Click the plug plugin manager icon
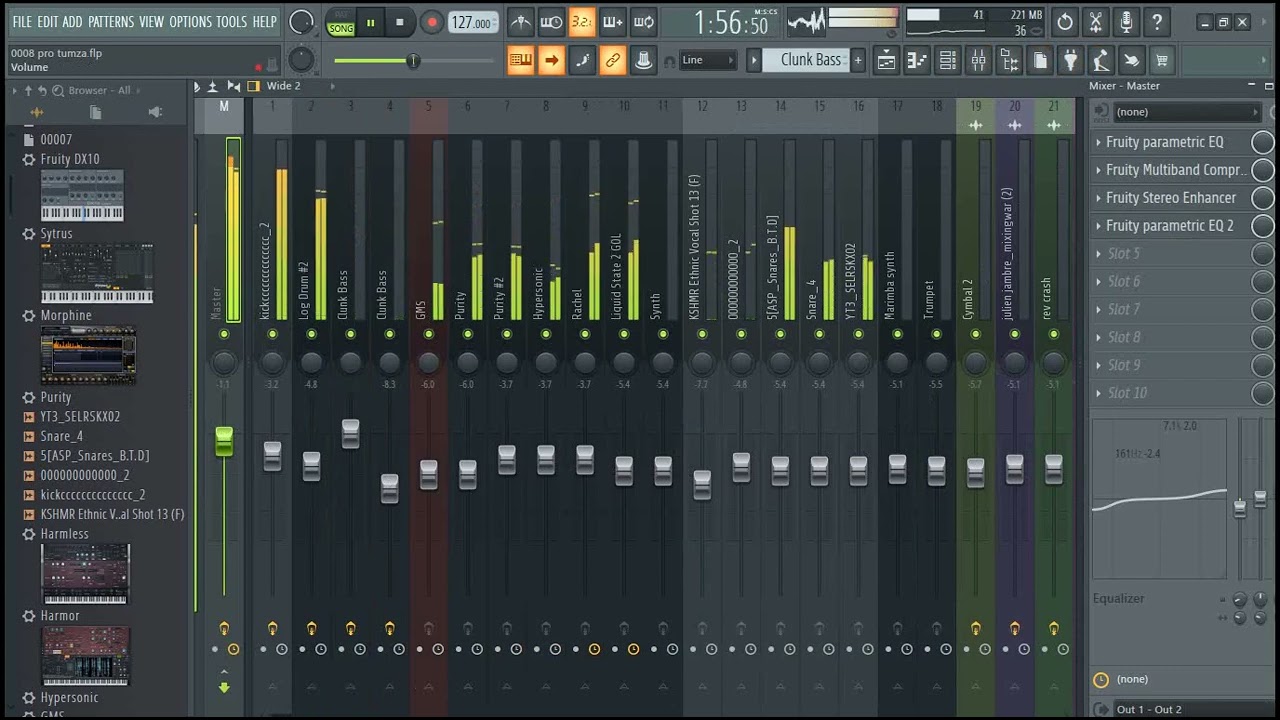 point(1071,60)
